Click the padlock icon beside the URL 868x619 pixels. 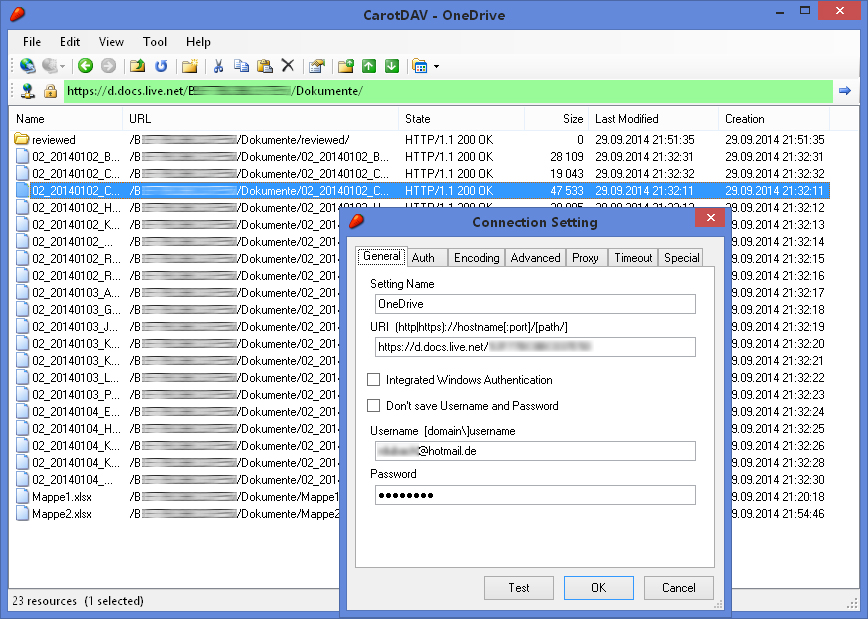(50, 91)
